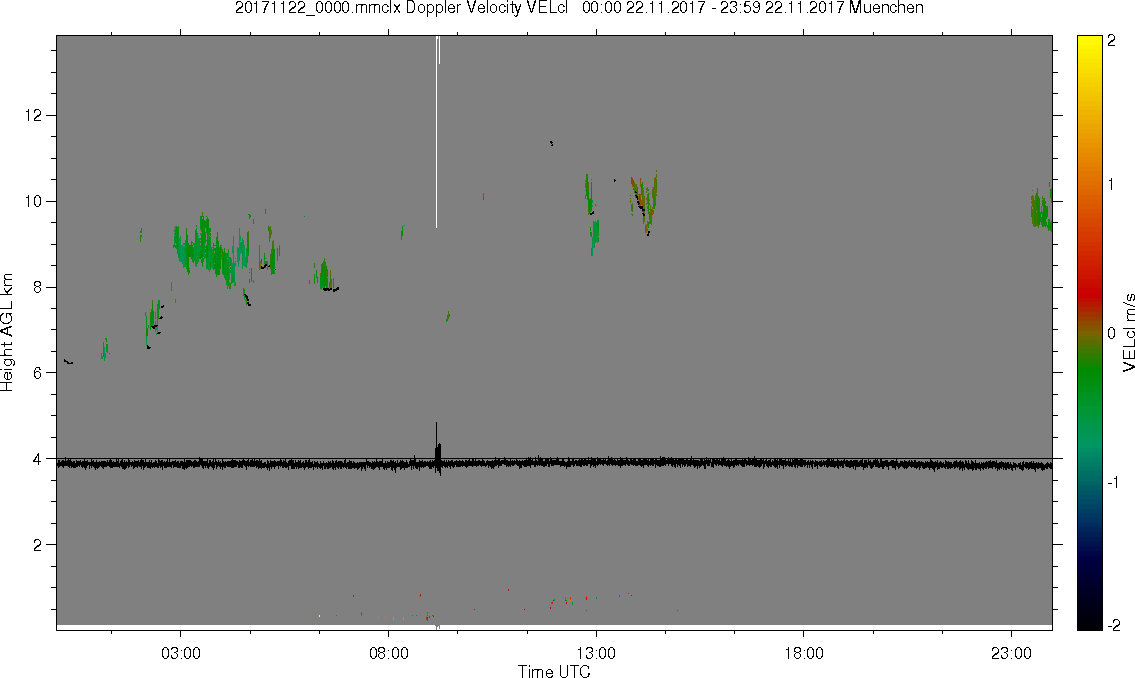Click the colorbar top value 2

click(1112, 41)
